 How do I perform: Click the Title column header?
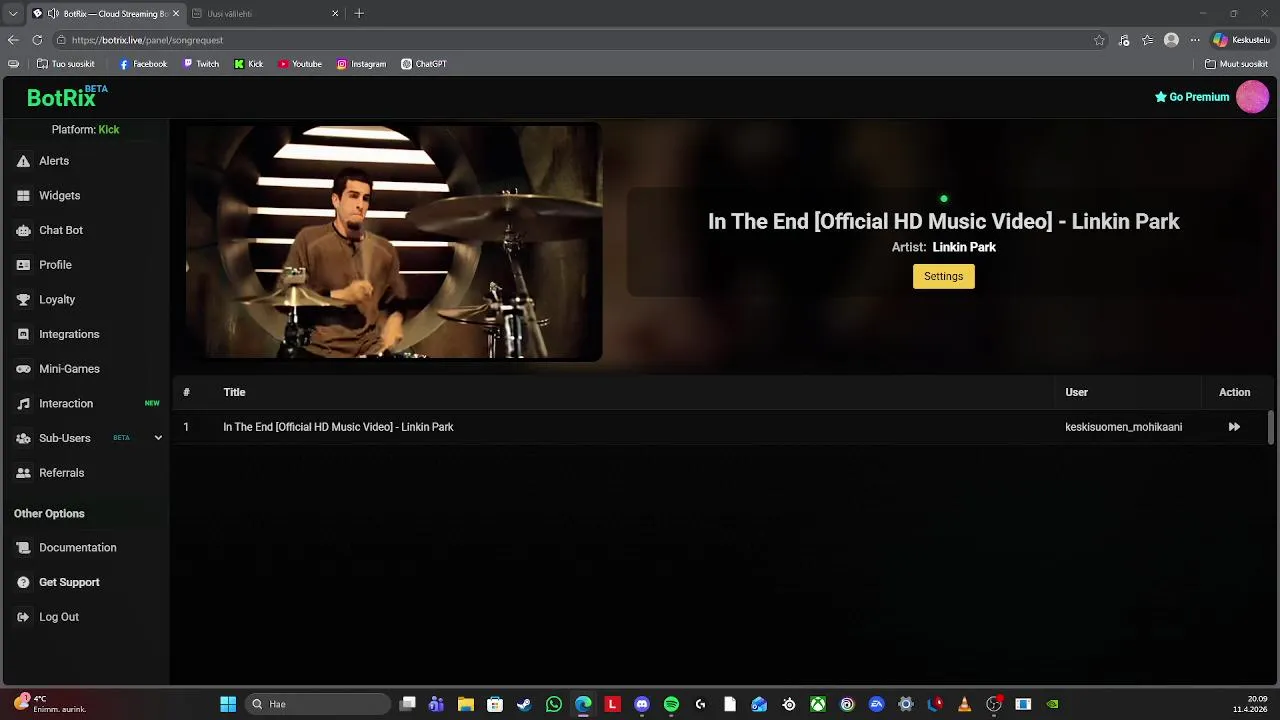[234, 392]
